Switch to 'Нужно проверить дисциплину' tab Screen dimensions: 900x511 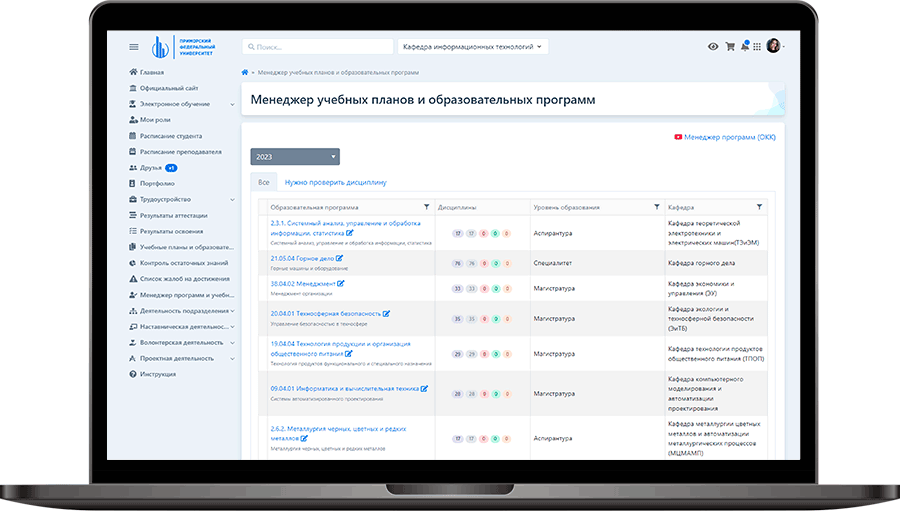(336, 183)
